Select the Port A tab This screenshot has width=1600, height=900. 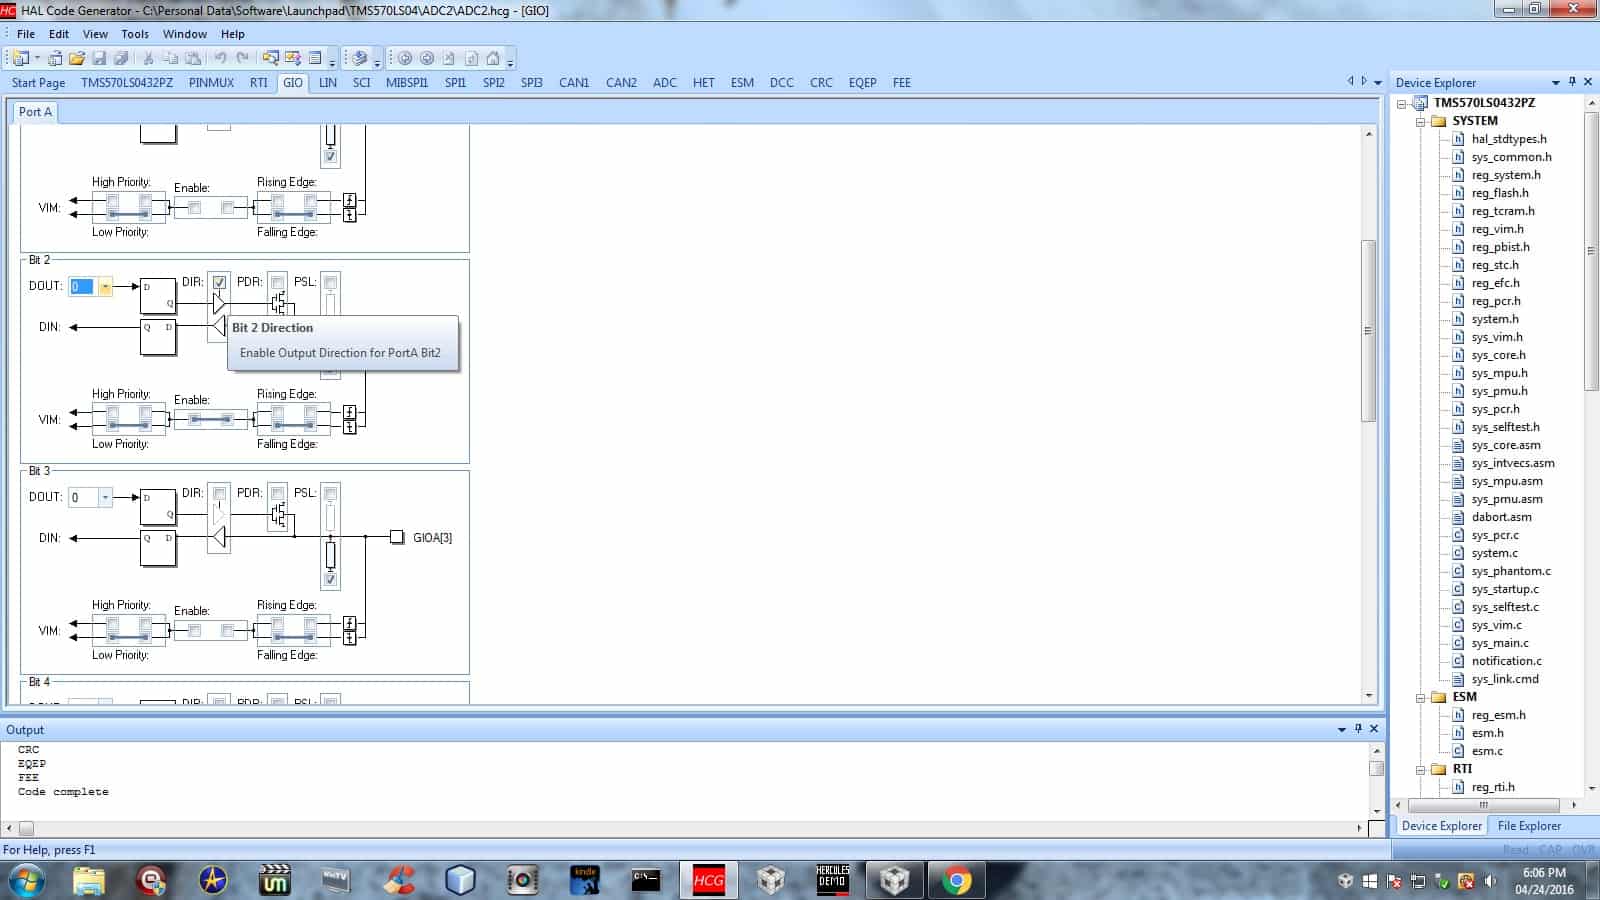(x=35, y=112)
